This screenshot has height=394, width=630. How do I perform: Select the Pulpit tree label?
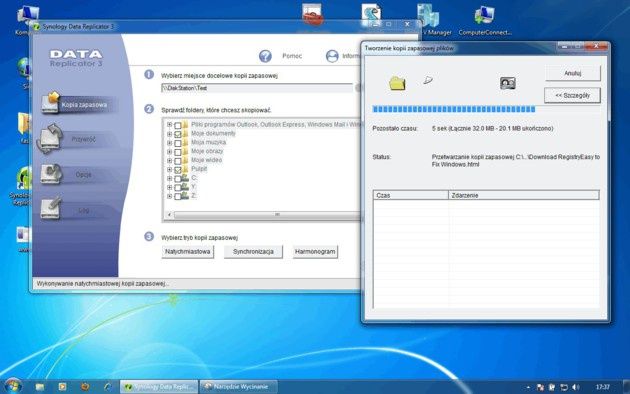coord(199,169)
